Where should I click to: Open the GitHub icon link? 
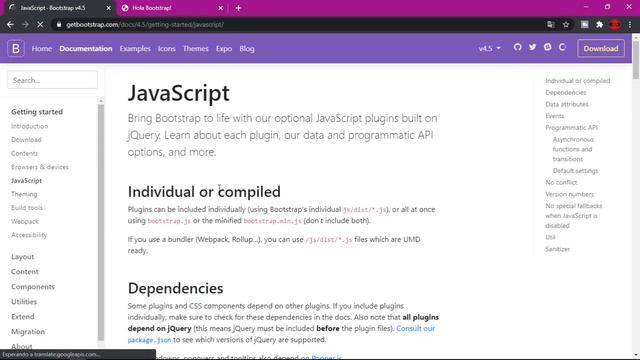(518, 47)
